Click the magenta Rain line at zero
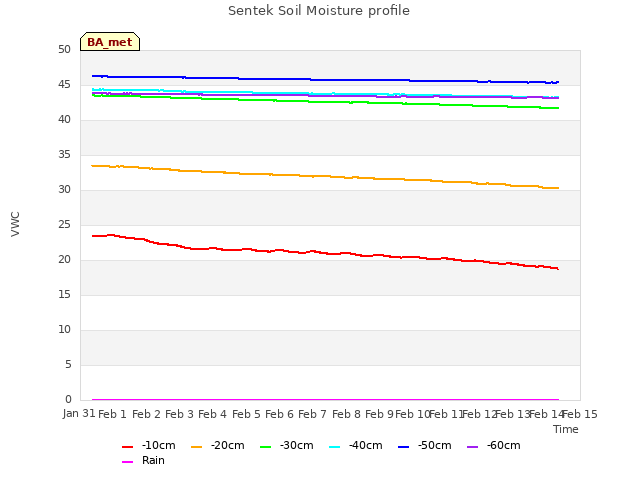This screenshot has width=640, height=480. [325, 400]
